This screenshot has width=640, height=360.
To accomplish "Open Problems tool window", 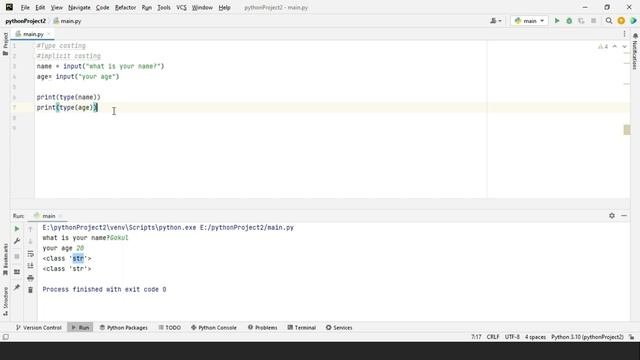I will (262, 327).
